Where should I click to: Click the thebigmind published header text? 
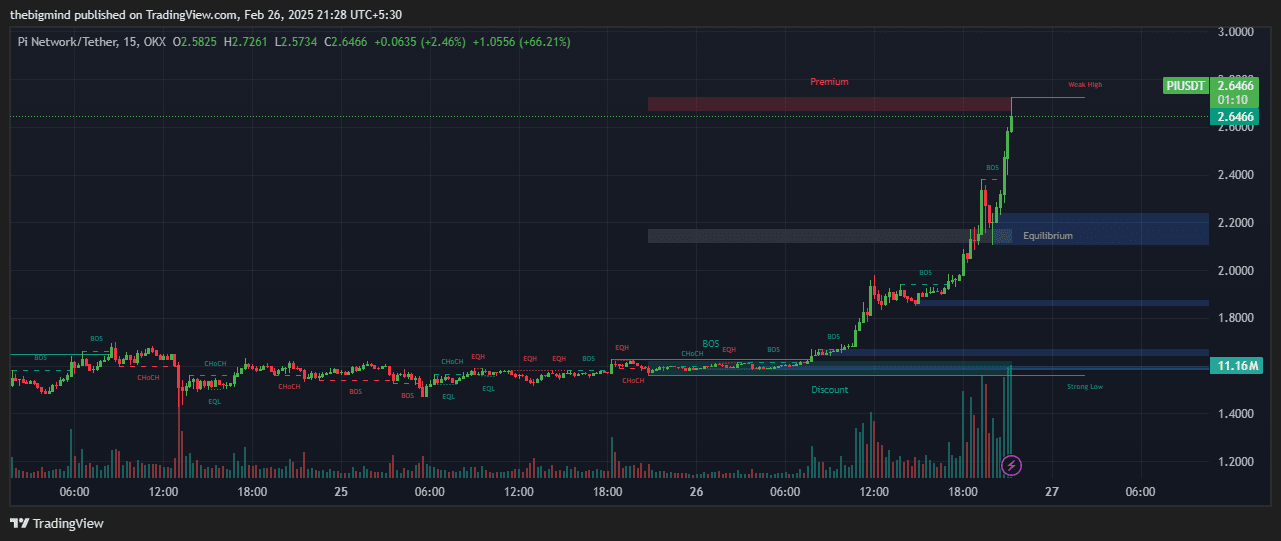204,13
